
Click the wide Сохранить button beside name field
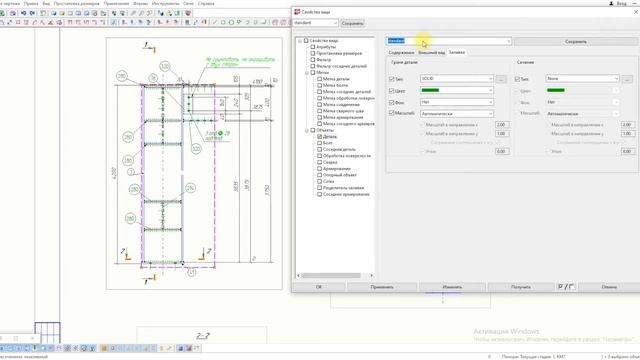576,42
